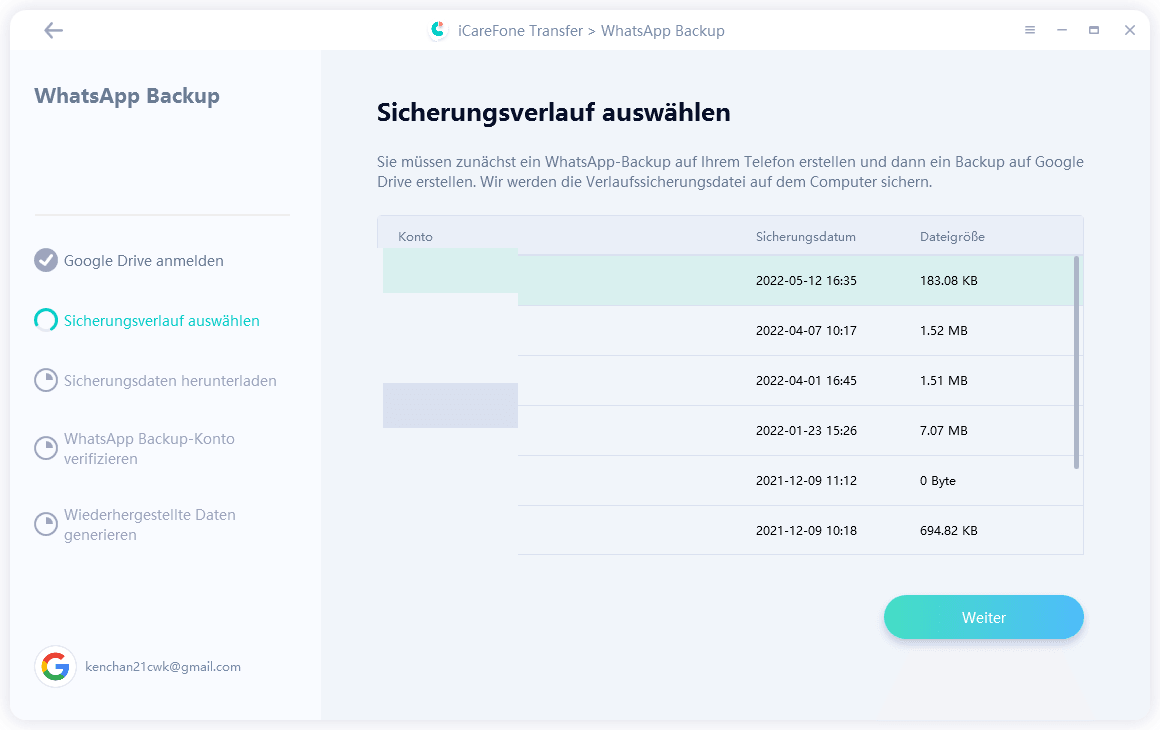
Task: Click the iCareFone logo icon
Action: point(438,30)
